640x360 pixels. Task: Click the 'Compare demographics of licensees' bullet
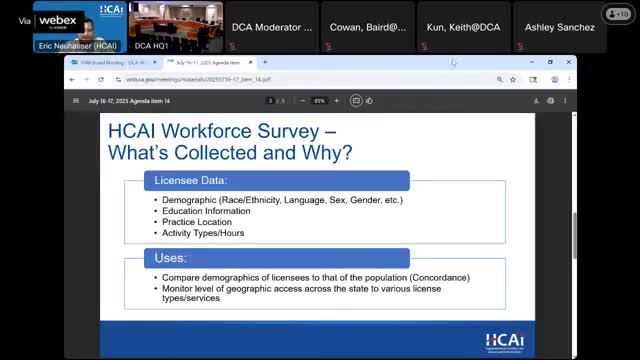point(316,278)
